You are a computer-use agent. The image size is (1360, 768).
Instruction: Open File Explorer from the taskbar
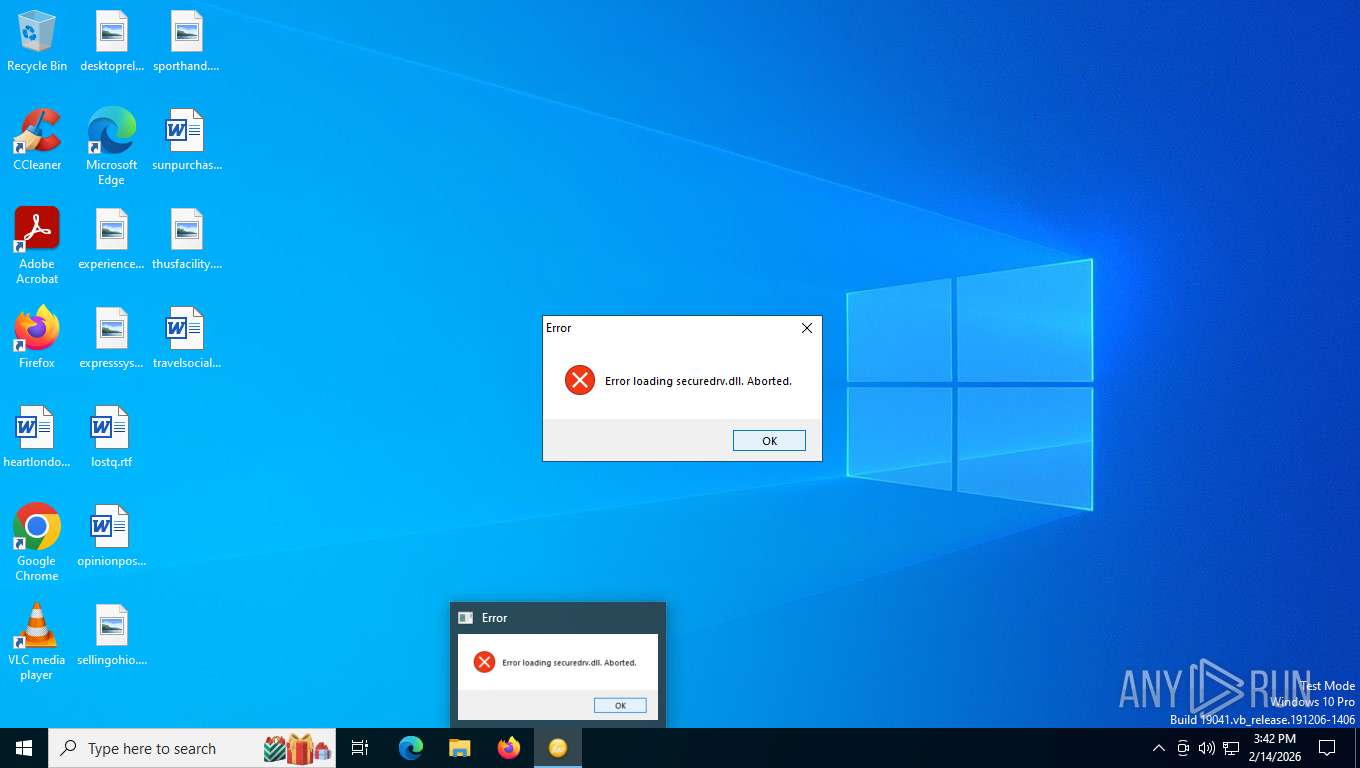pyautogui.click(x=460, y=748)
